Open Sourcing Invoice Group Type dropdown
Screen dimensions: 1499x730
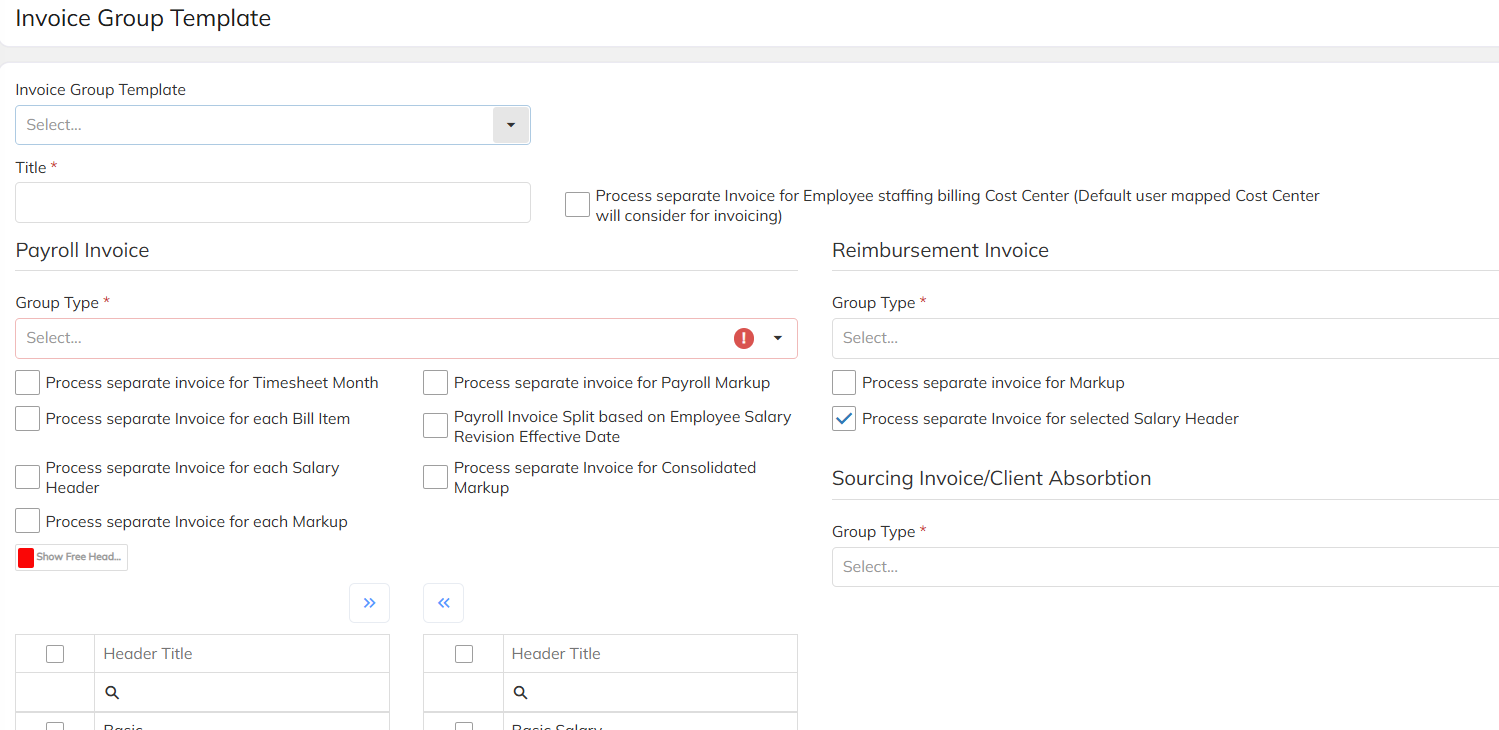point(1160,567)
